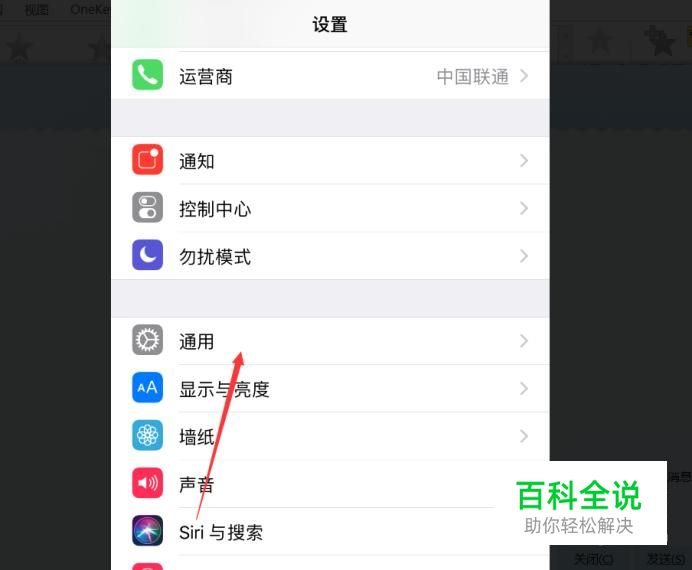Click the 设置 title header
This screenshot has height=570, width=692.
pos(330,24)
